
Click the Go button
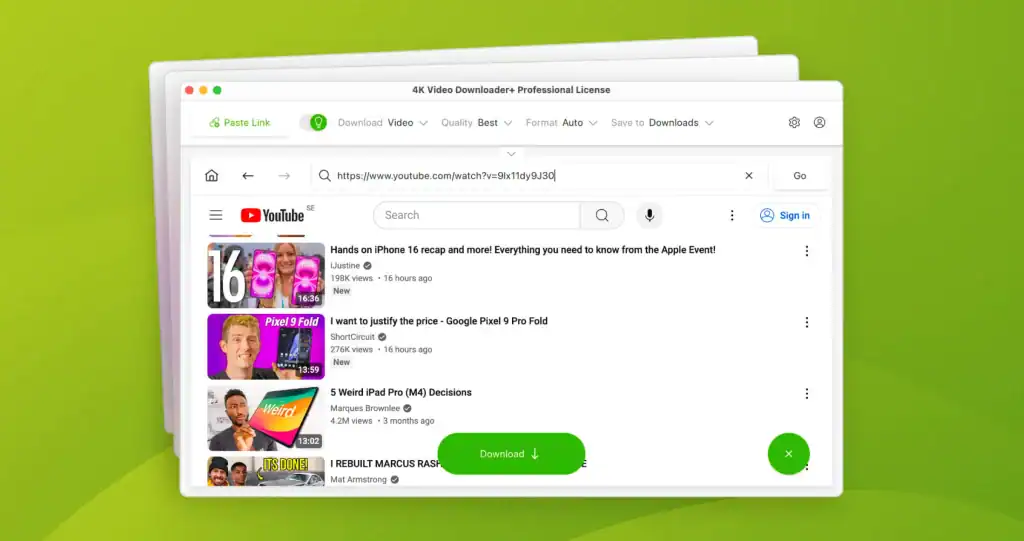tap(800, 176)
